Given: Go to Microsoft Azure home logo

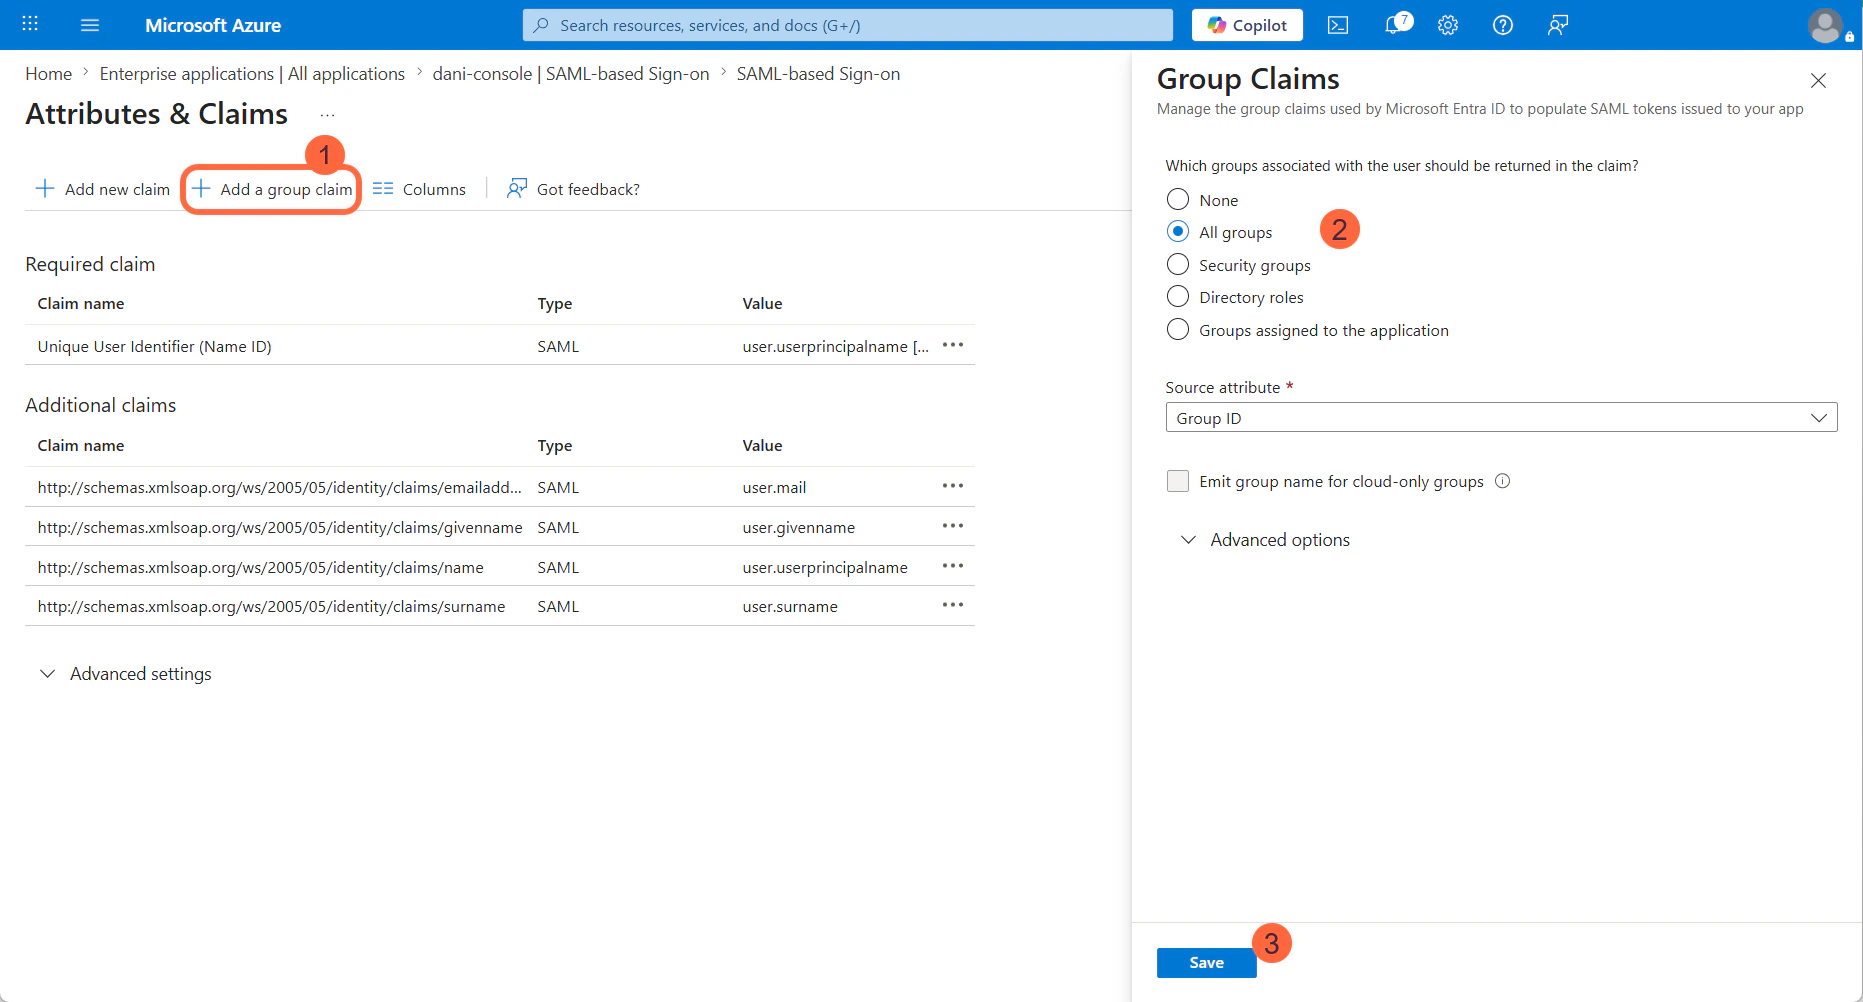Looking at the screenshot, I should pyautogui.click(x=213, y=25).
